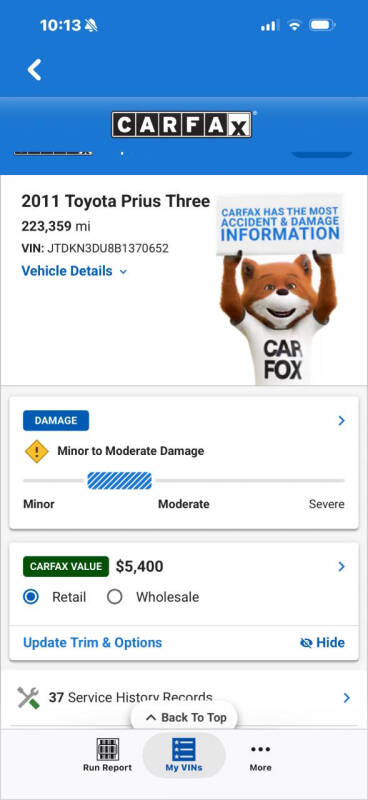The width and height of the screenshot is (368, 800).
Task: Select the Wholesale radio button
Action: [x=114, y=597]
